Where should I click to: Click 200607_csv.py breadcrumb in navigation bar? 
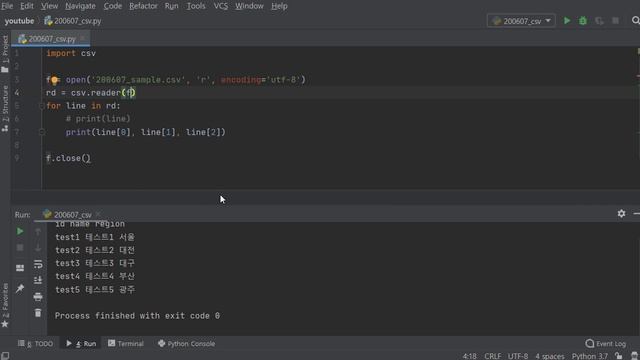pos(73,21)
